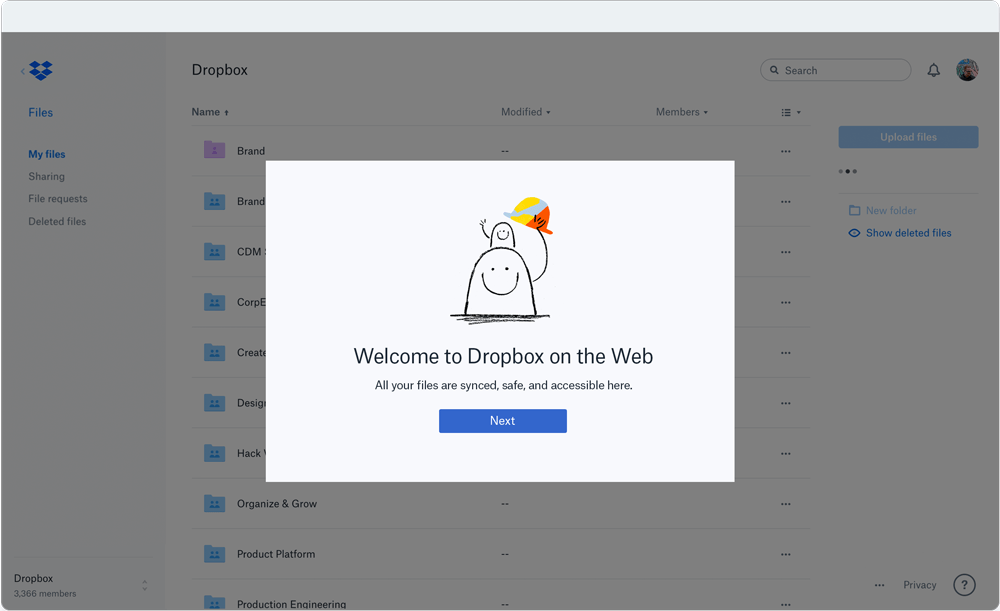Open the Privacy link

[919, 585]
